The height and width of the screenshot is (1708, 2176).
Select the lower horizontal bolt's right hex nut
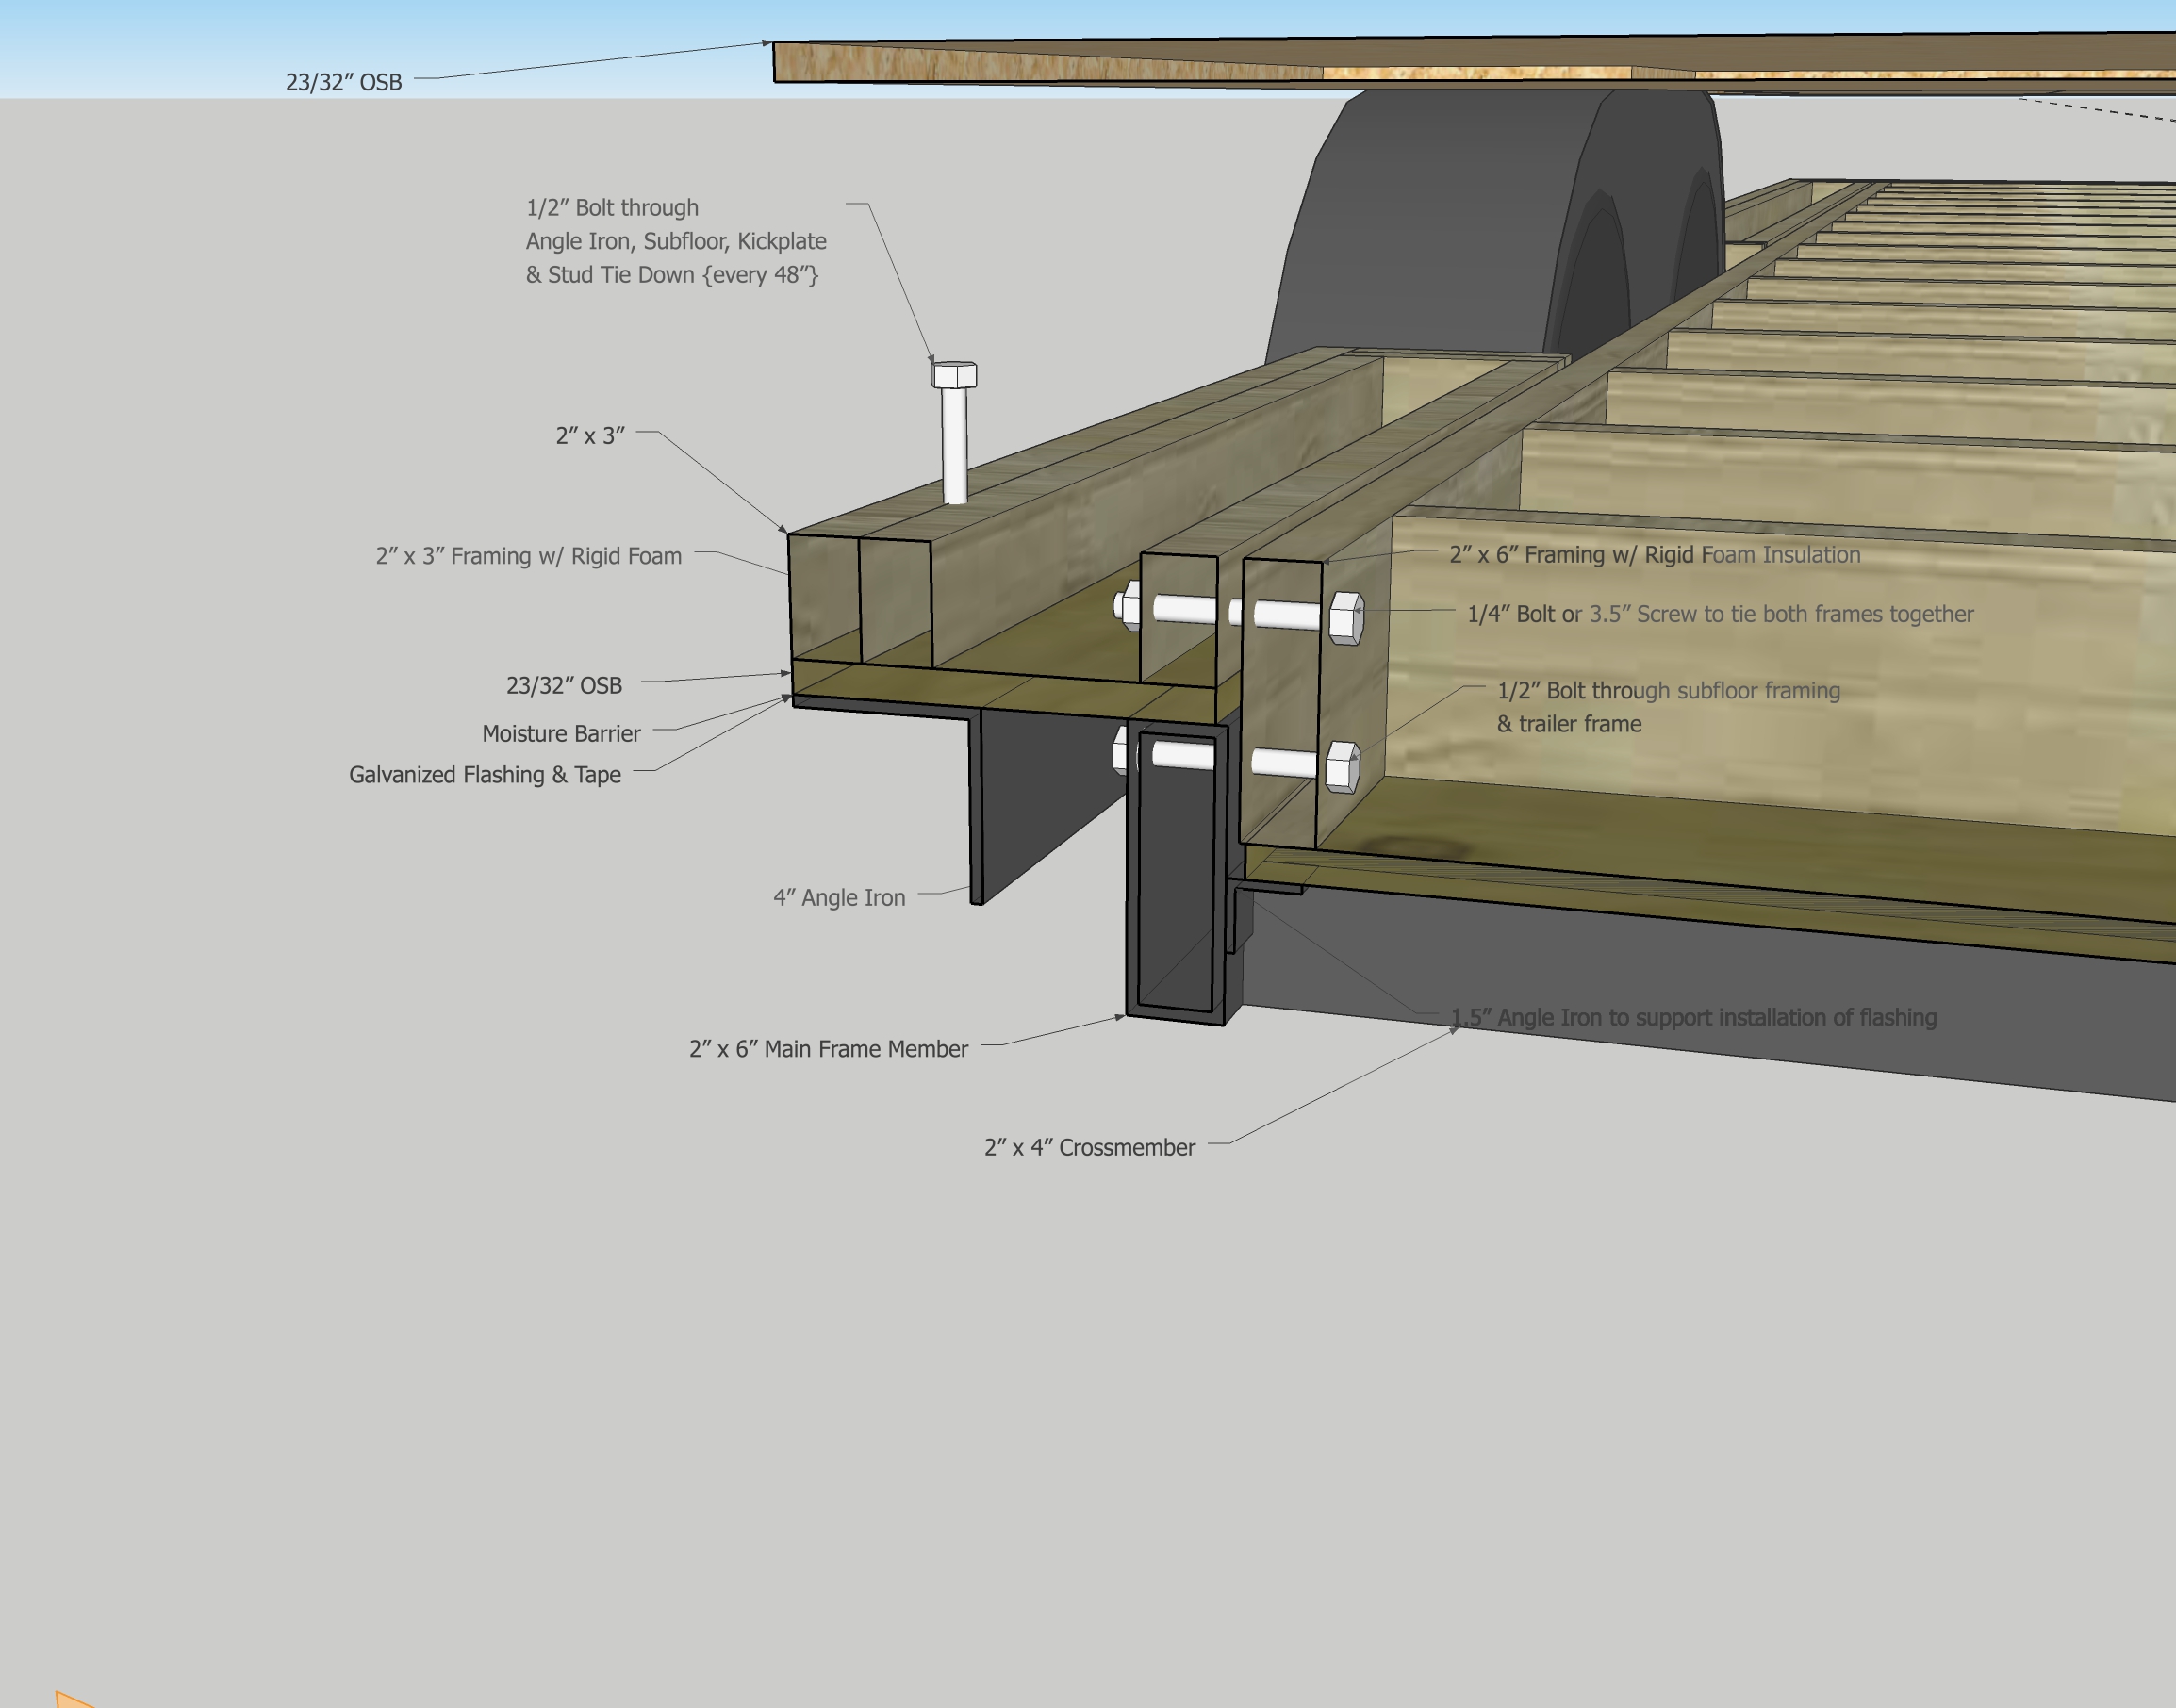(x=1341, y=767)
